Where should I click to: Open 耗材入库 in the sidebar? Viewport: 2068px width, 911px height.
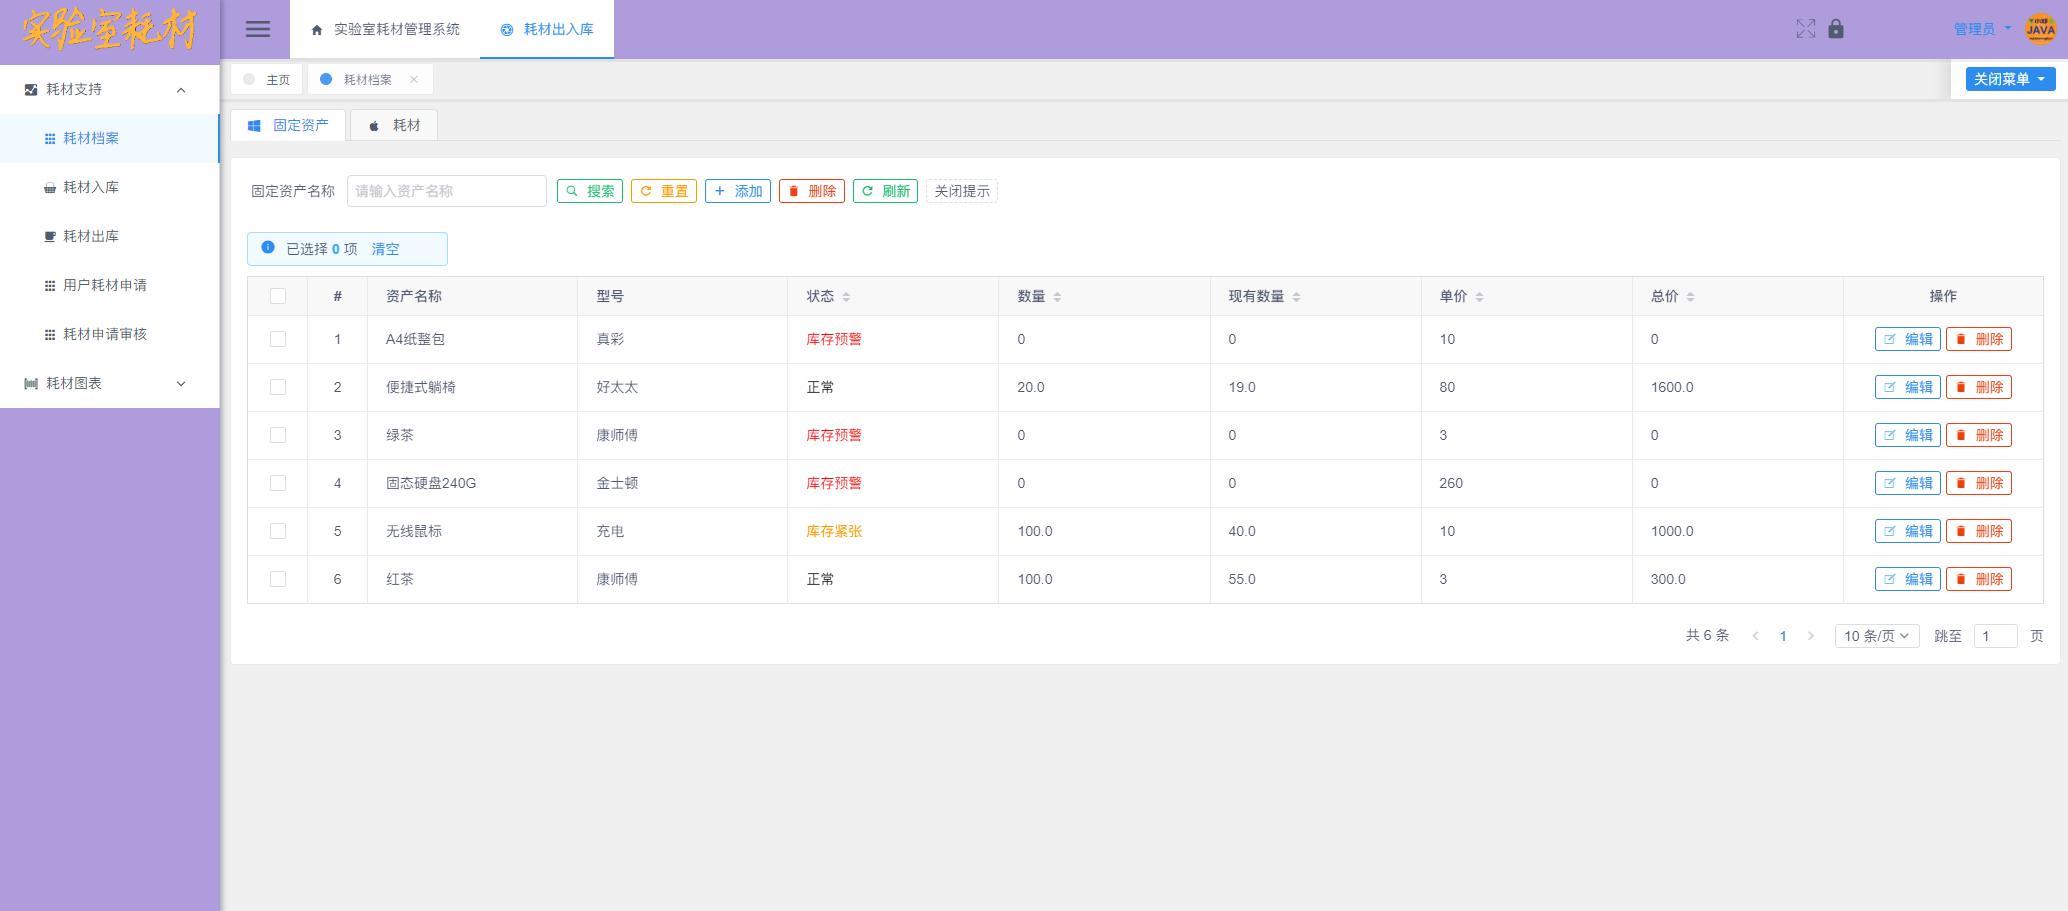pyautogui.click(x=91, y=187)
